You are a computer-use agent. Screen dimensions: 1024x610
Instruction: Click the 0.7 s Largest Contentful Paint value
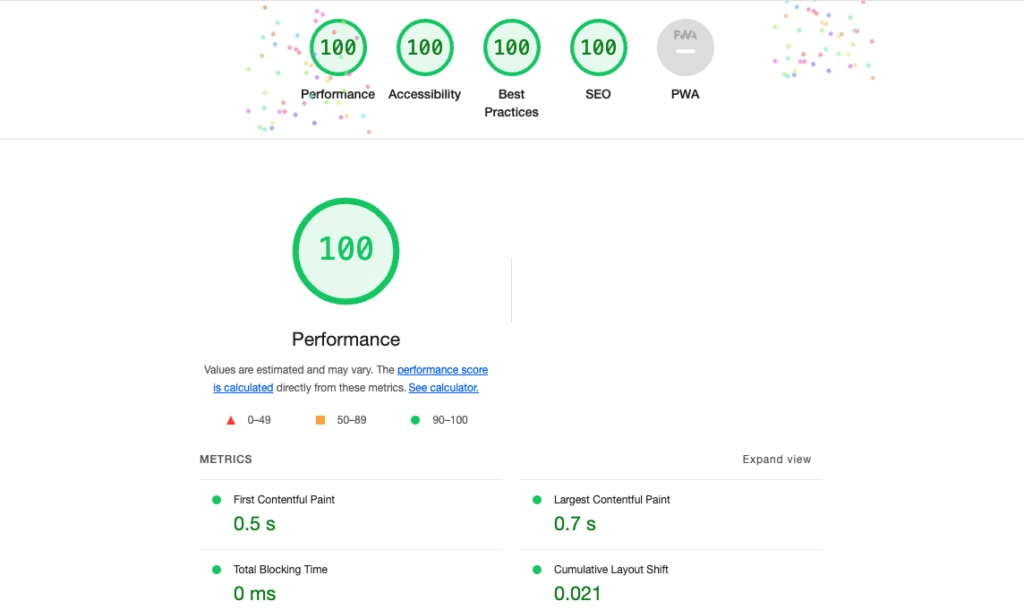coord(575,524)
